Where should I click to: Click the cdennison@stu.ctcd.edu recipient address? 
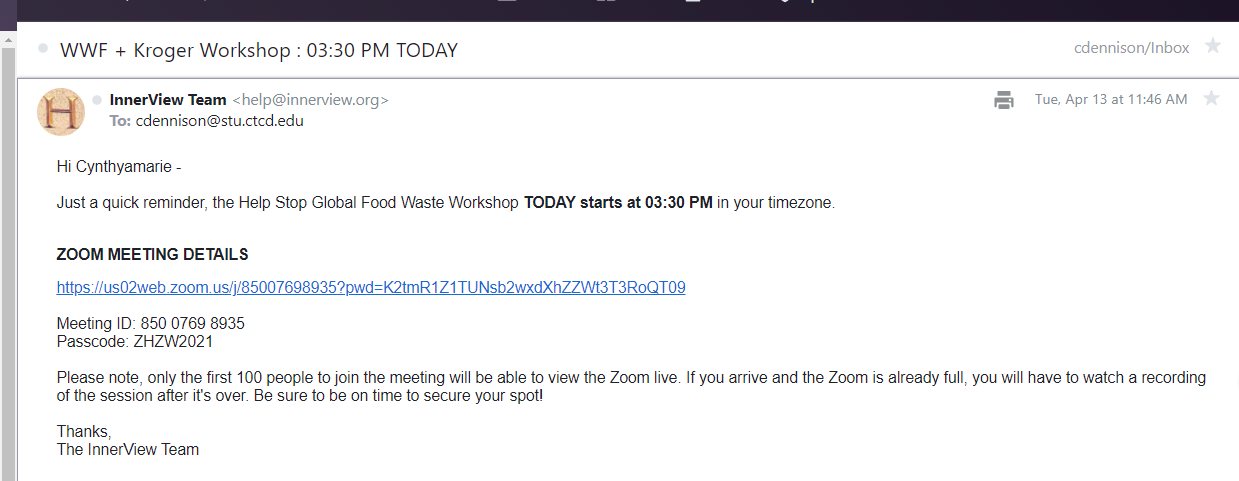click(x=219, y=121)
